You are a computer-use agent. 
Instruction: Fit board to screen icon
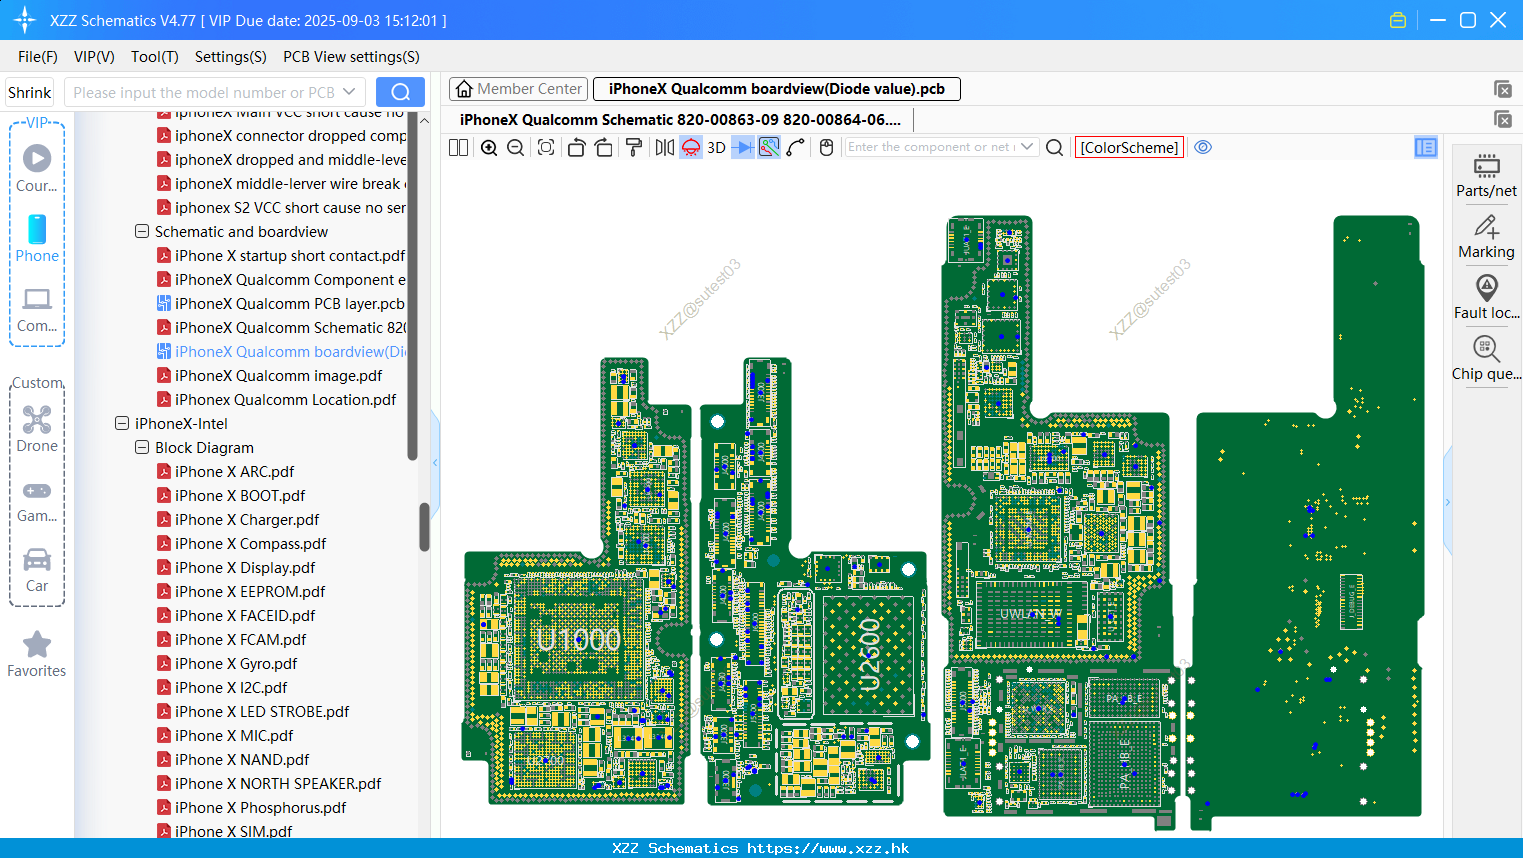pyautogui.click(x=546, y=148)
